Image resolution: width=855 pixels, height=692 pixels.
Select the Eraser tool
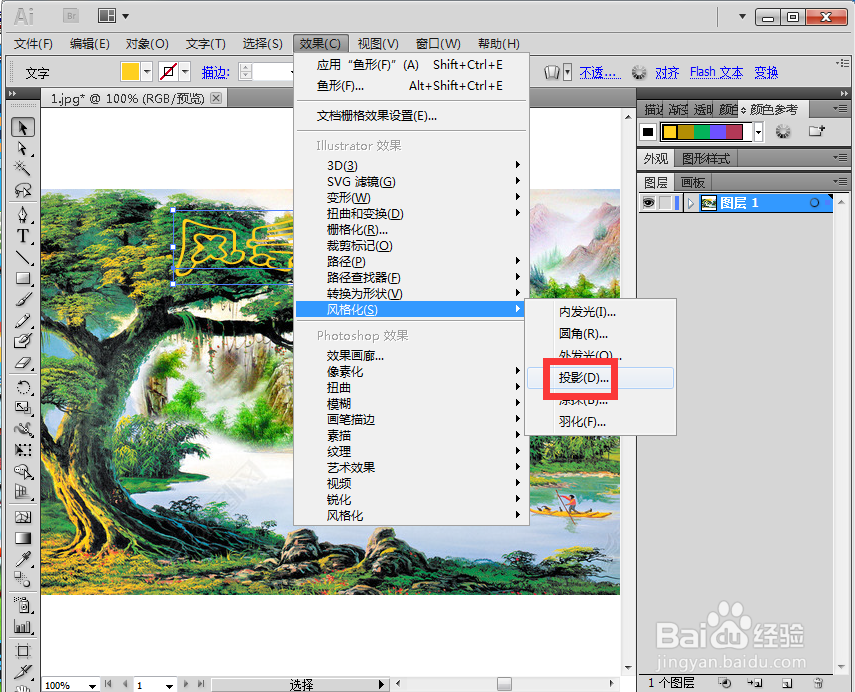(x=22, y=363)
